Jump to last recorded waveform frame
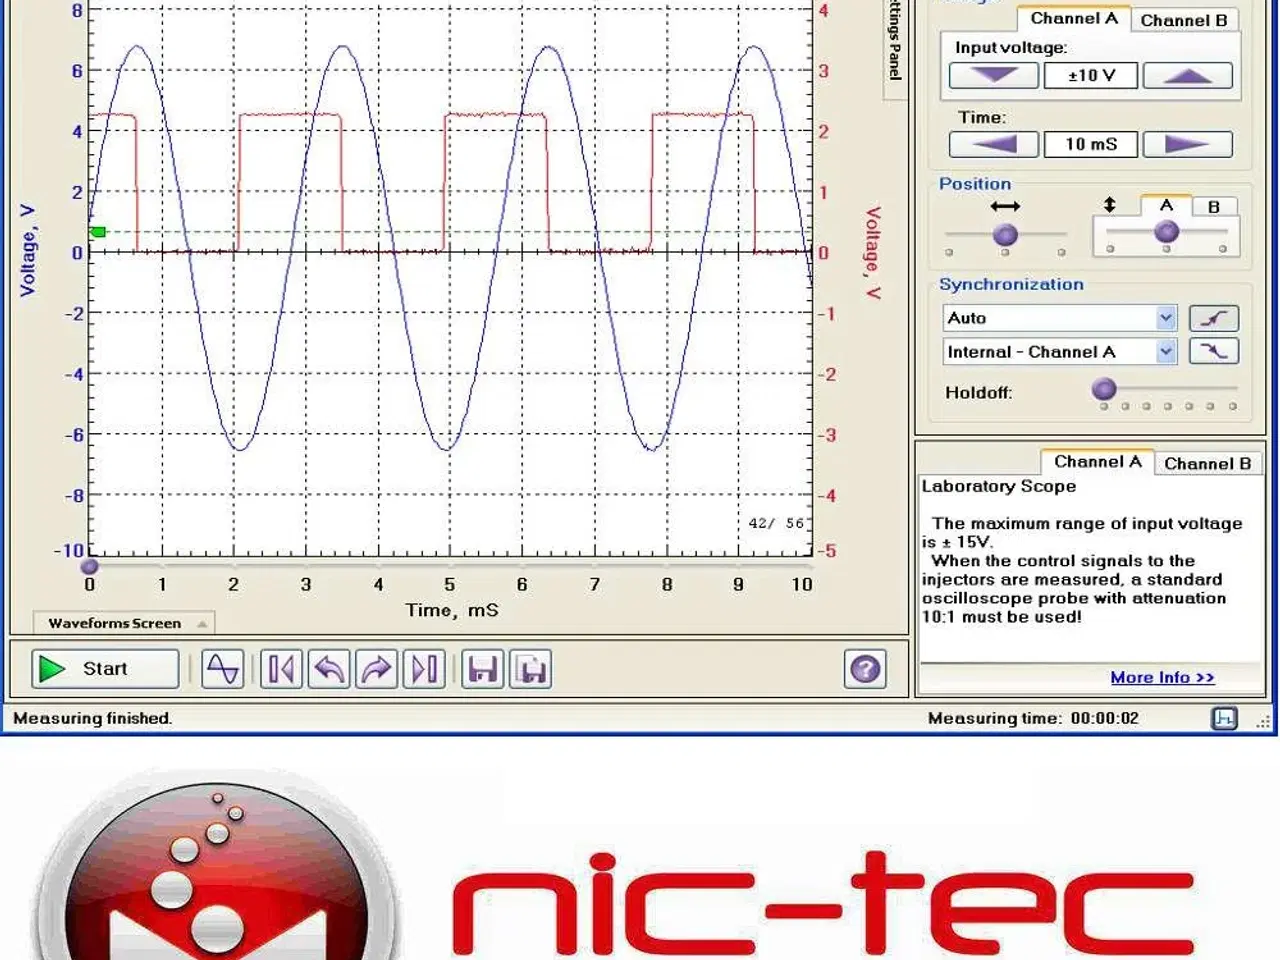This screenshot has width=1280, height=960. click(x=424, y=669)
